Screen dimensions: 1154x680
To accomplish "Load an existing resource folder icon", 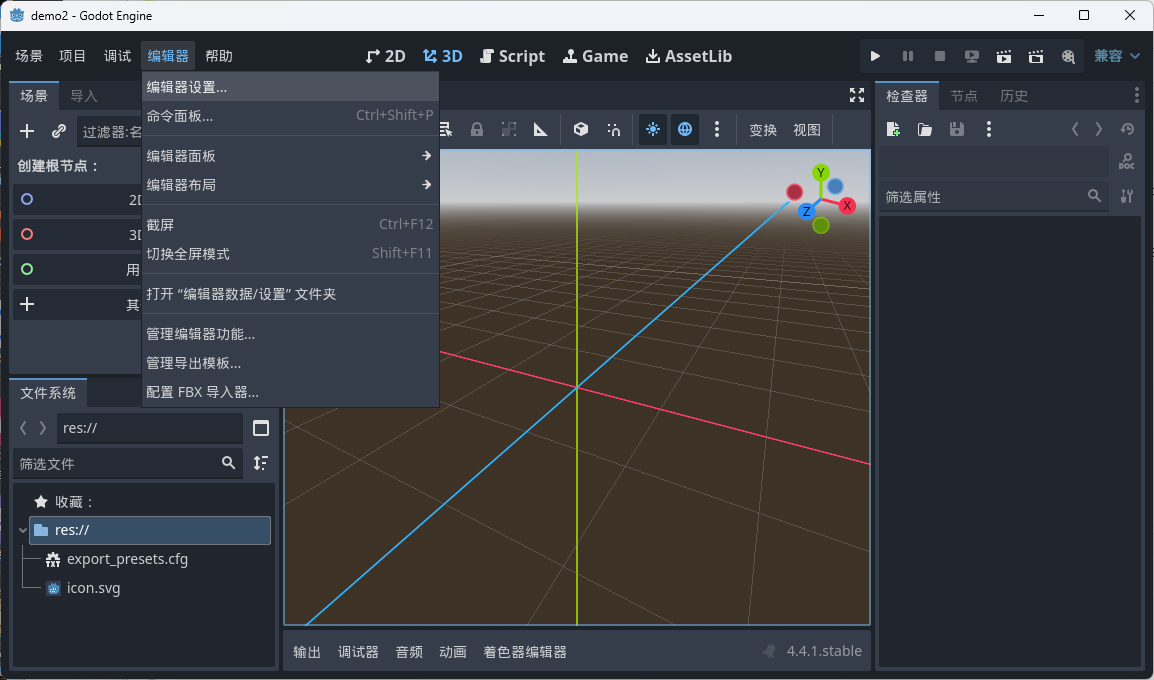I will pos(925,130).
